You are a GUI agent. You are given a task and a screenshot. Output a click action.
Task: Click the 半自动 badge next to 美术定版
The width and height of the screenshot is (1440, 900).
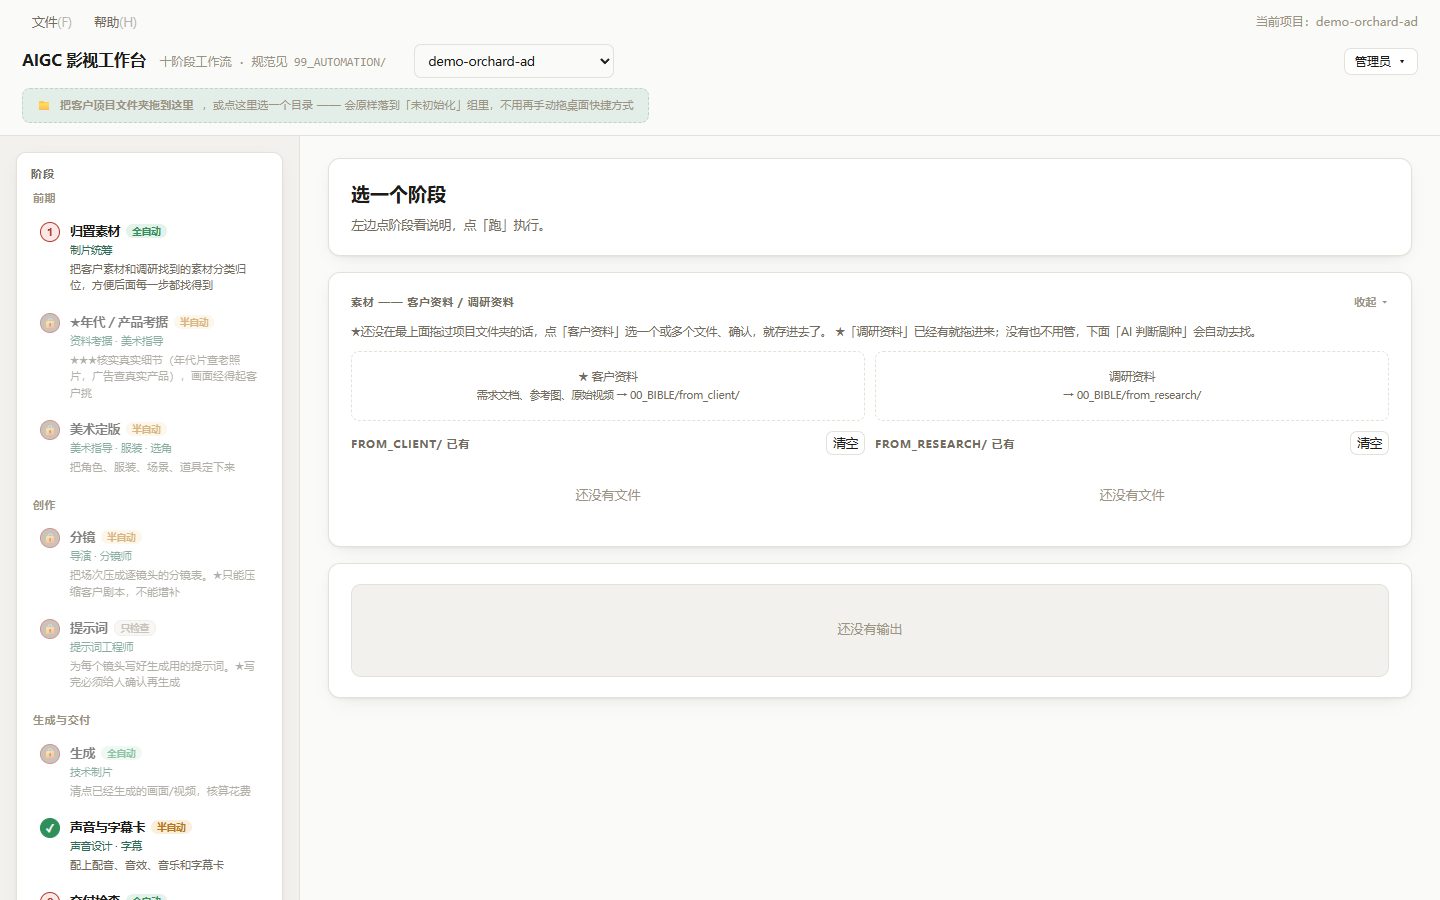click(x=147, y=429)
